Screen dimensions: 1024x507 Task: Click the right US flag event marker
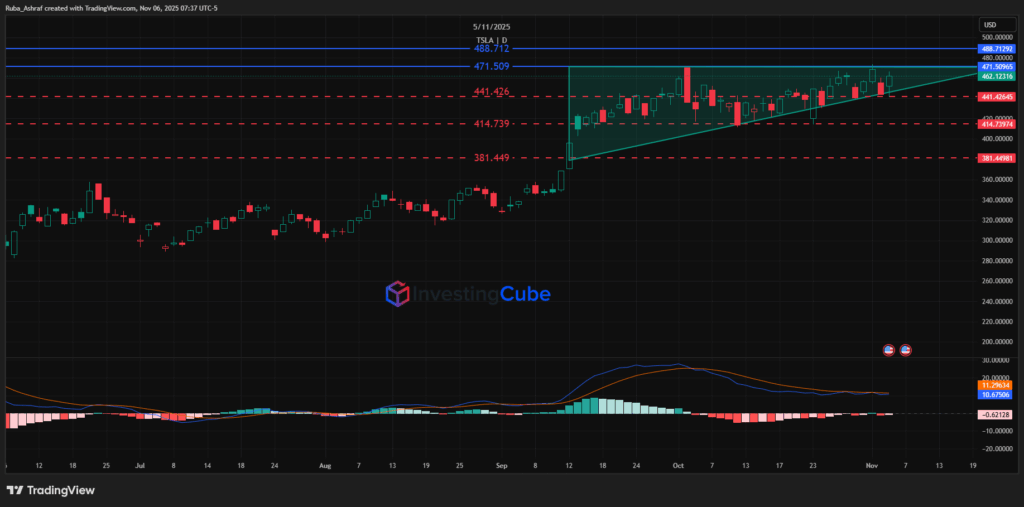click(907, 349)
